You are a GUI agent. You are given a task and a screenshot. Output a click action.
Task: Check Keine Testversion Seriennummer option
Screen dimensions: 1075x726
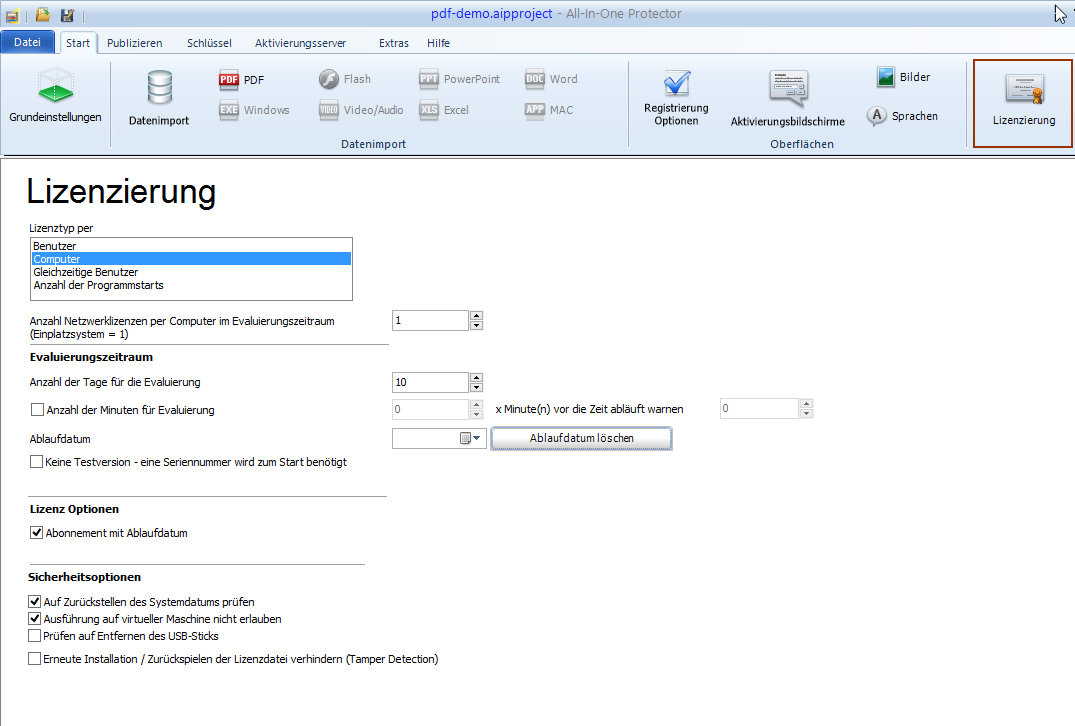(37, 462)
